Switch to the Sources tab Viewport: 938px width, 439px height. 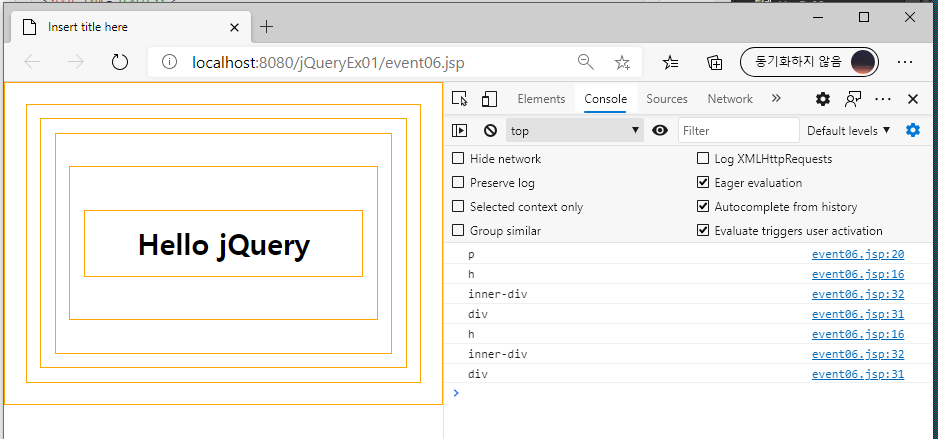[x=667, y=99]
